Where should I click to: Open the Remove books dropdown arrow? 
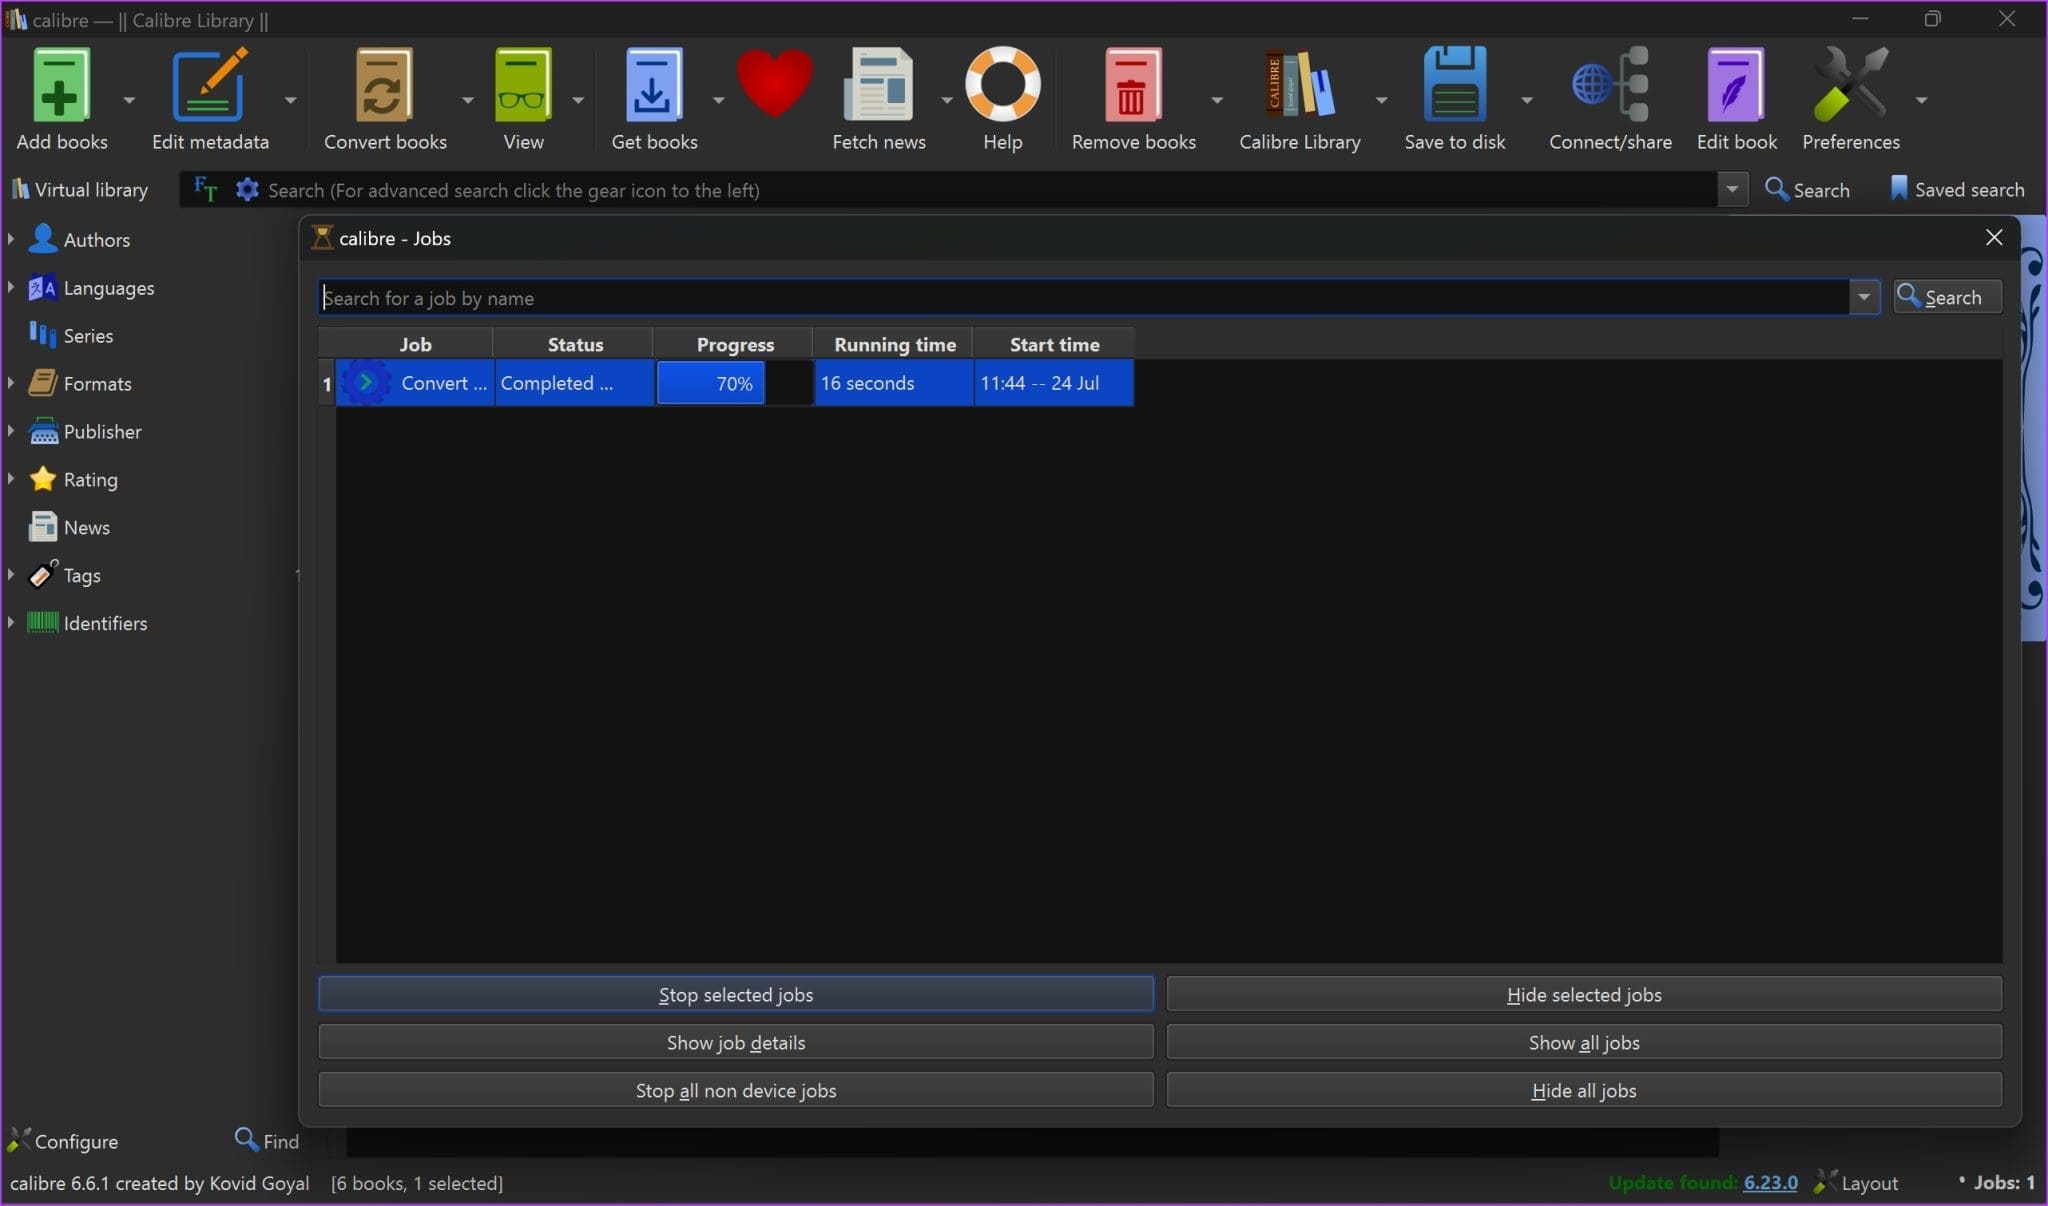[x=1217, y=100]
